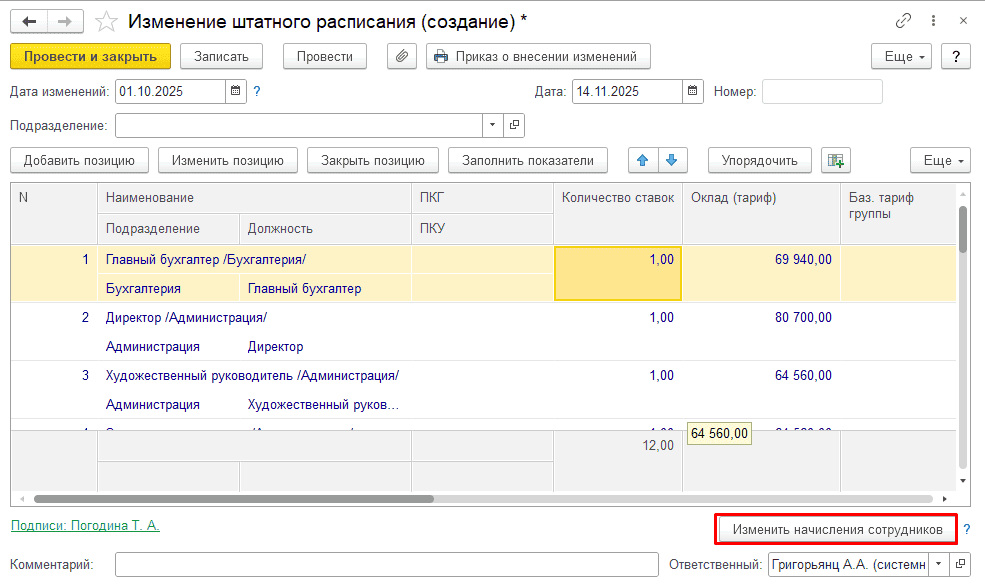The image size is (985, 584).
Task: Open the vertical three-dot menu
Action: pyautogui.click(x=933, y=21)
